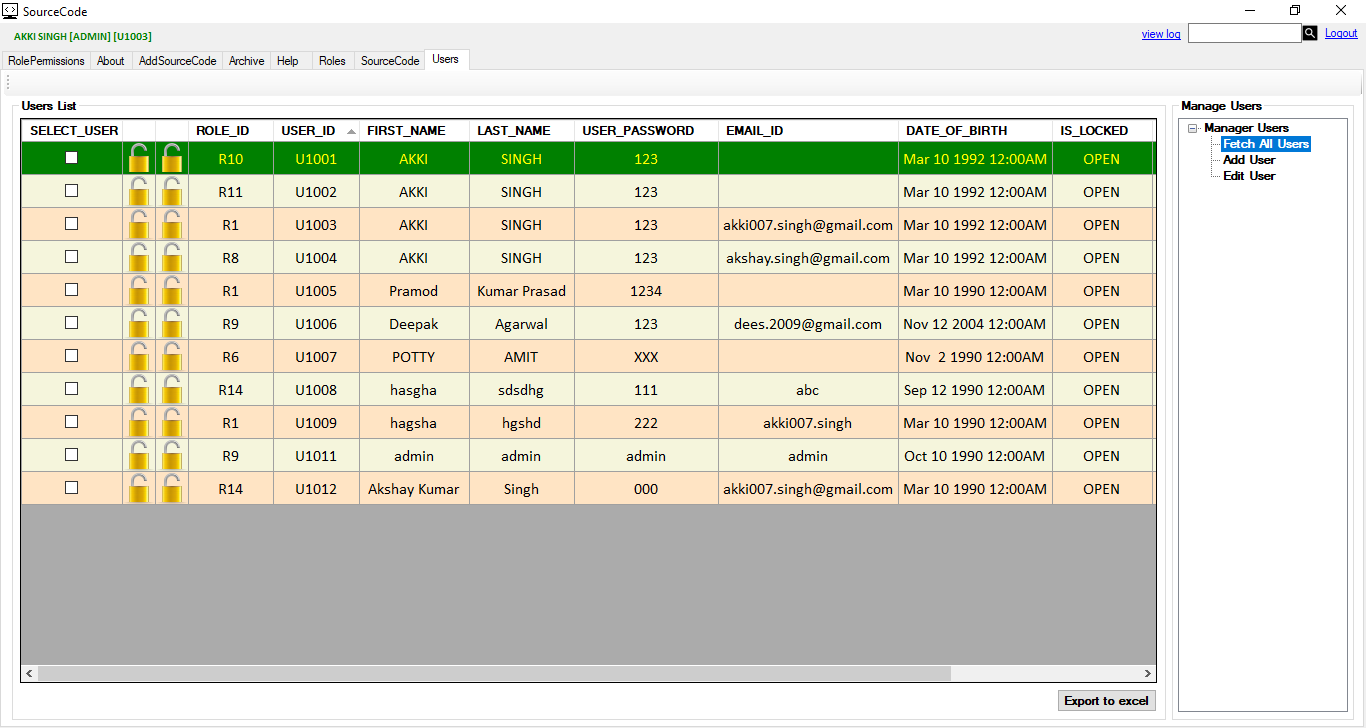
Task: Open the Roles tab
Action: [x=333, y=61]
